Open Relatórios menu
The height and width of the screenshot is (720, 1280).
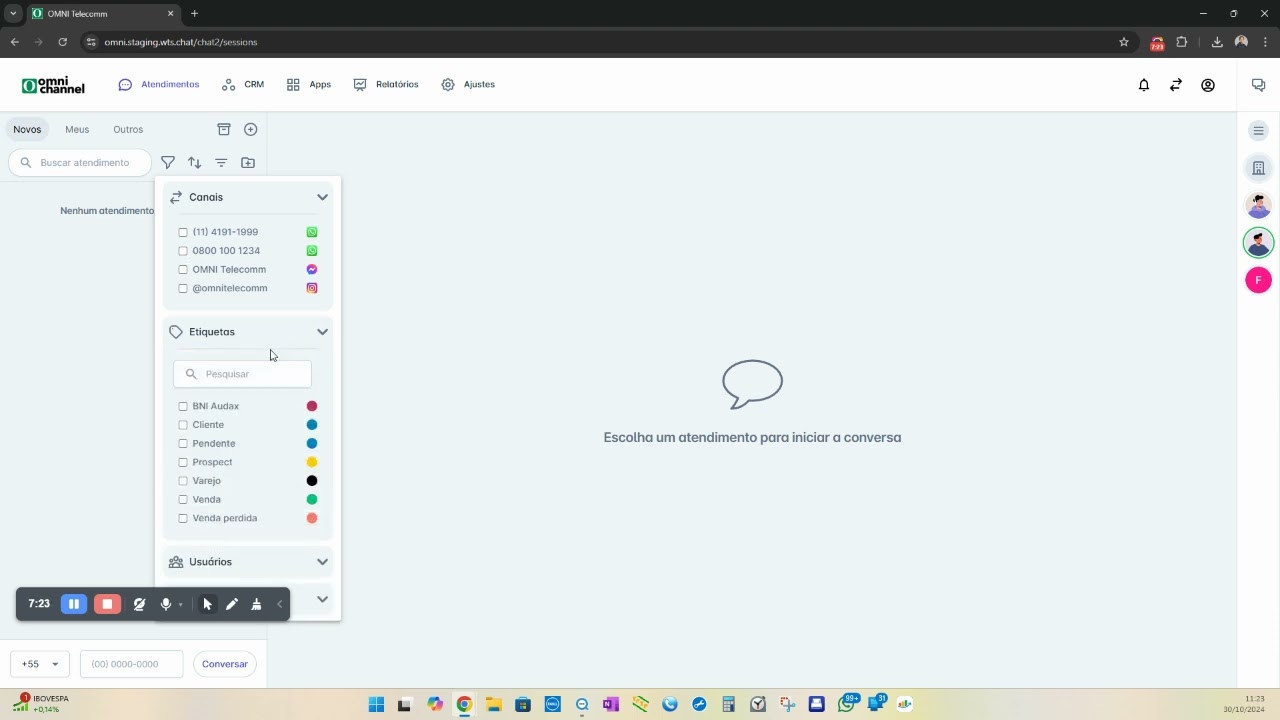pos(386,85)
